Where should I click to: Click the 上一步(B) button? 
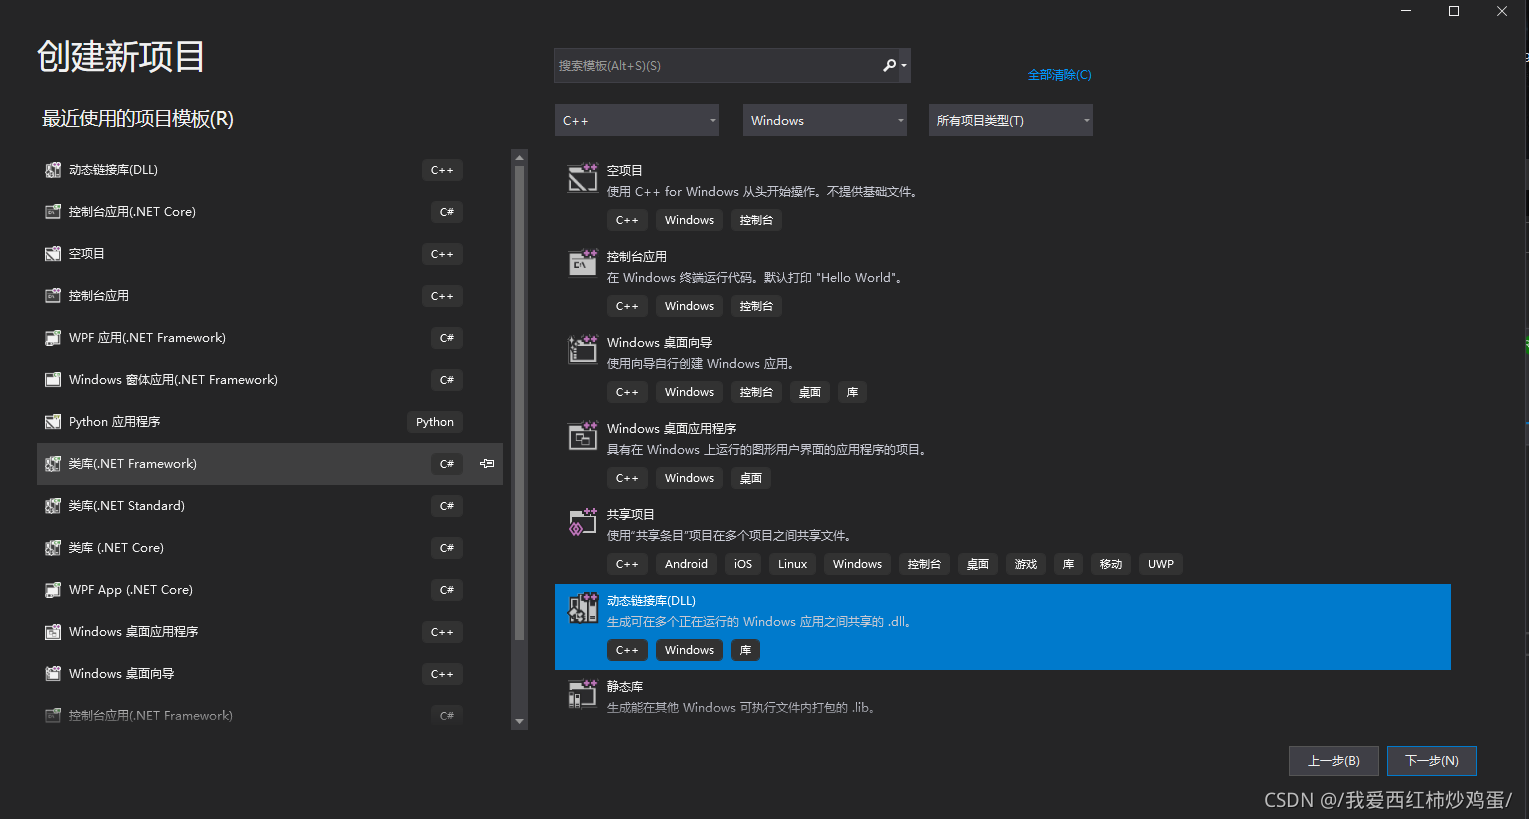(x=1334, y=761)
